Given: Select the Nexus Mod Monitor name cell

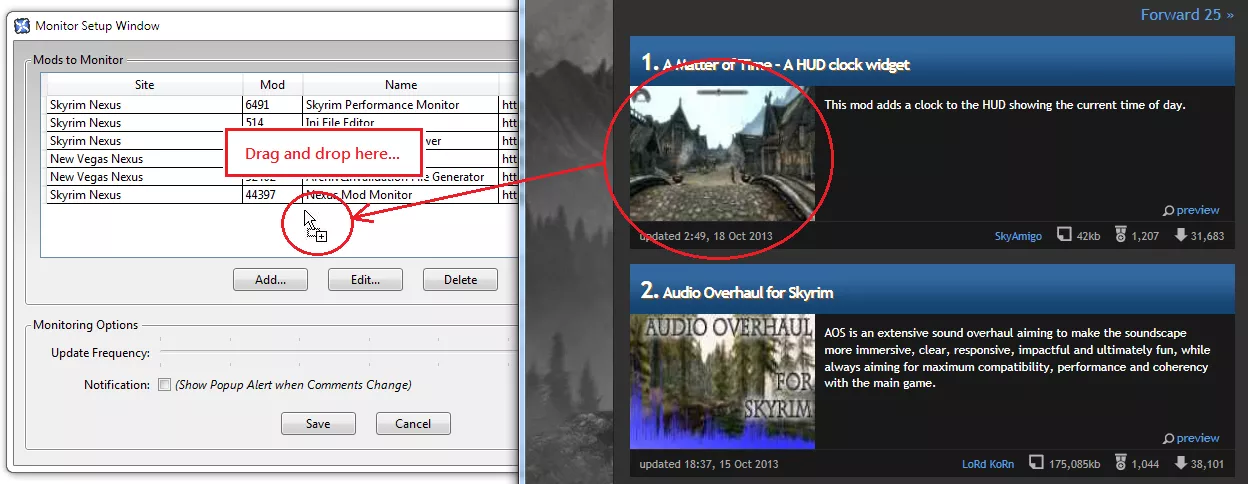Looking at the screenshot, I should 400,195.
